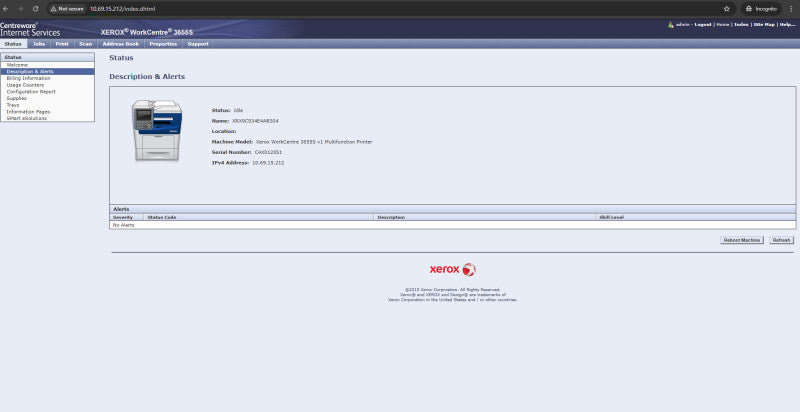
Task: Open SMart eSolutions in sidebar
Action: pos(27,118)
